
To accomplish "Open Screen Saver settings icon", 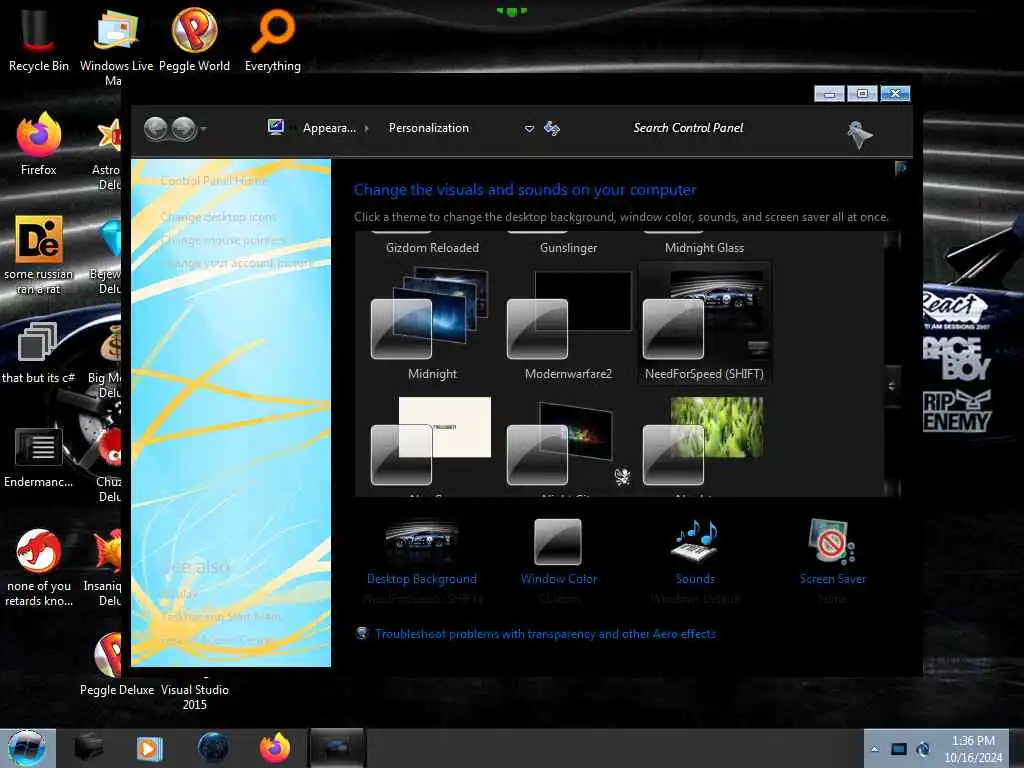I will coord(831,541).
